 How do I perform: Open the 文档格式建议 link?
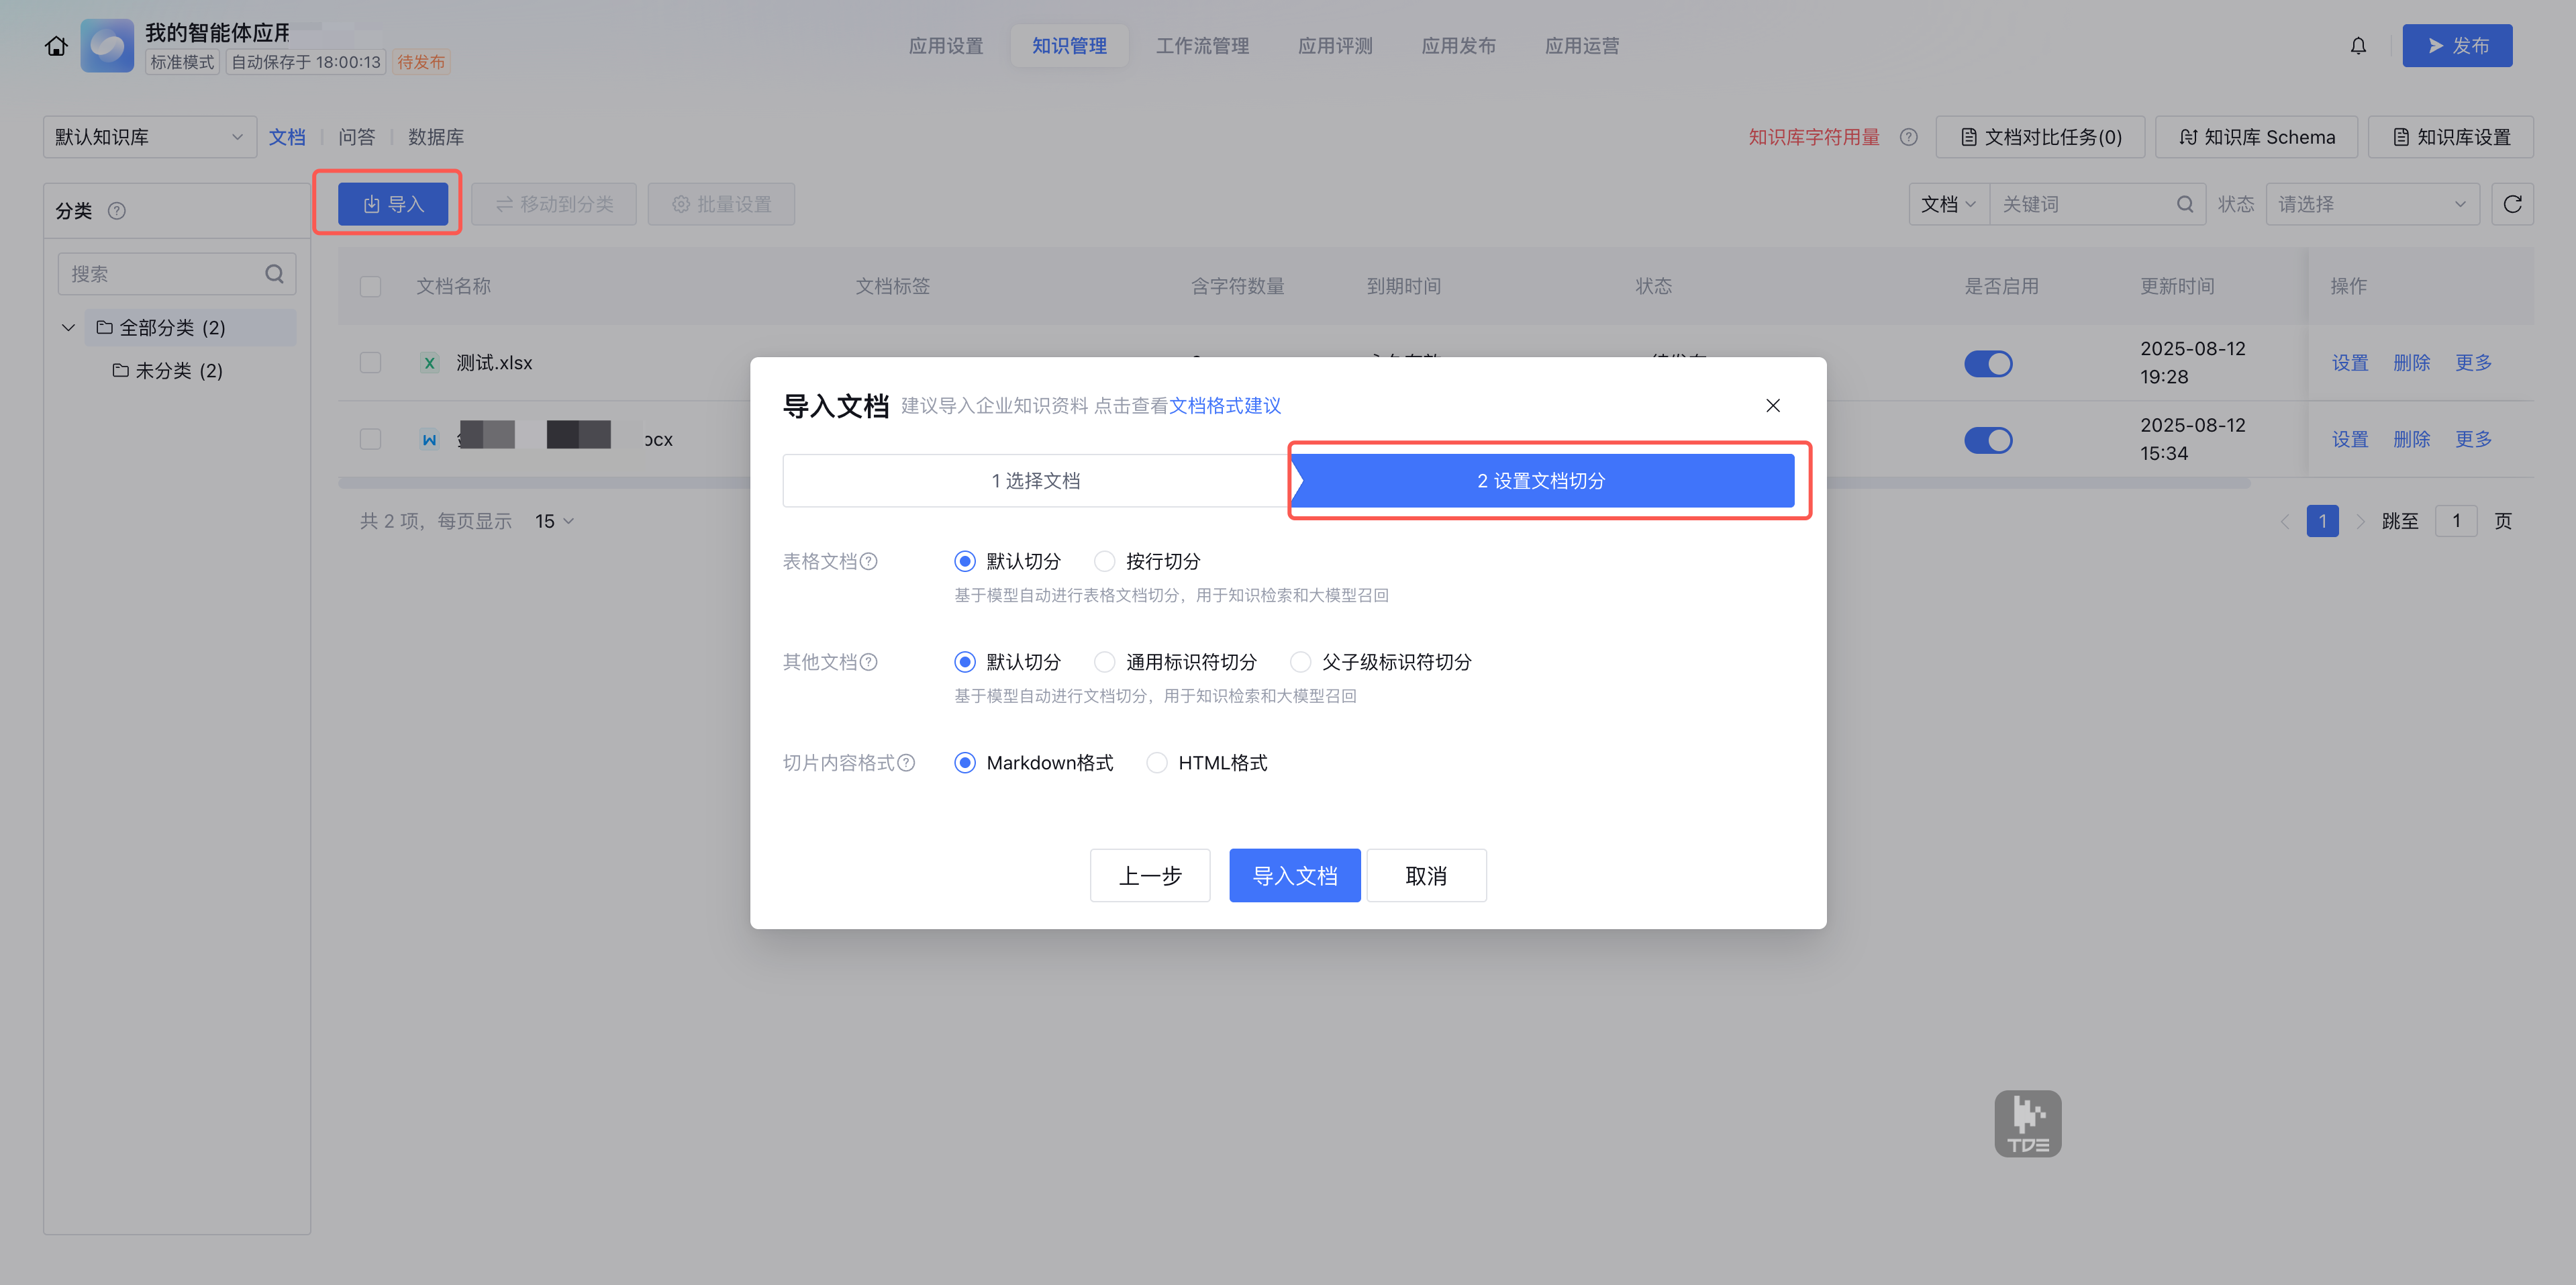1225,406
